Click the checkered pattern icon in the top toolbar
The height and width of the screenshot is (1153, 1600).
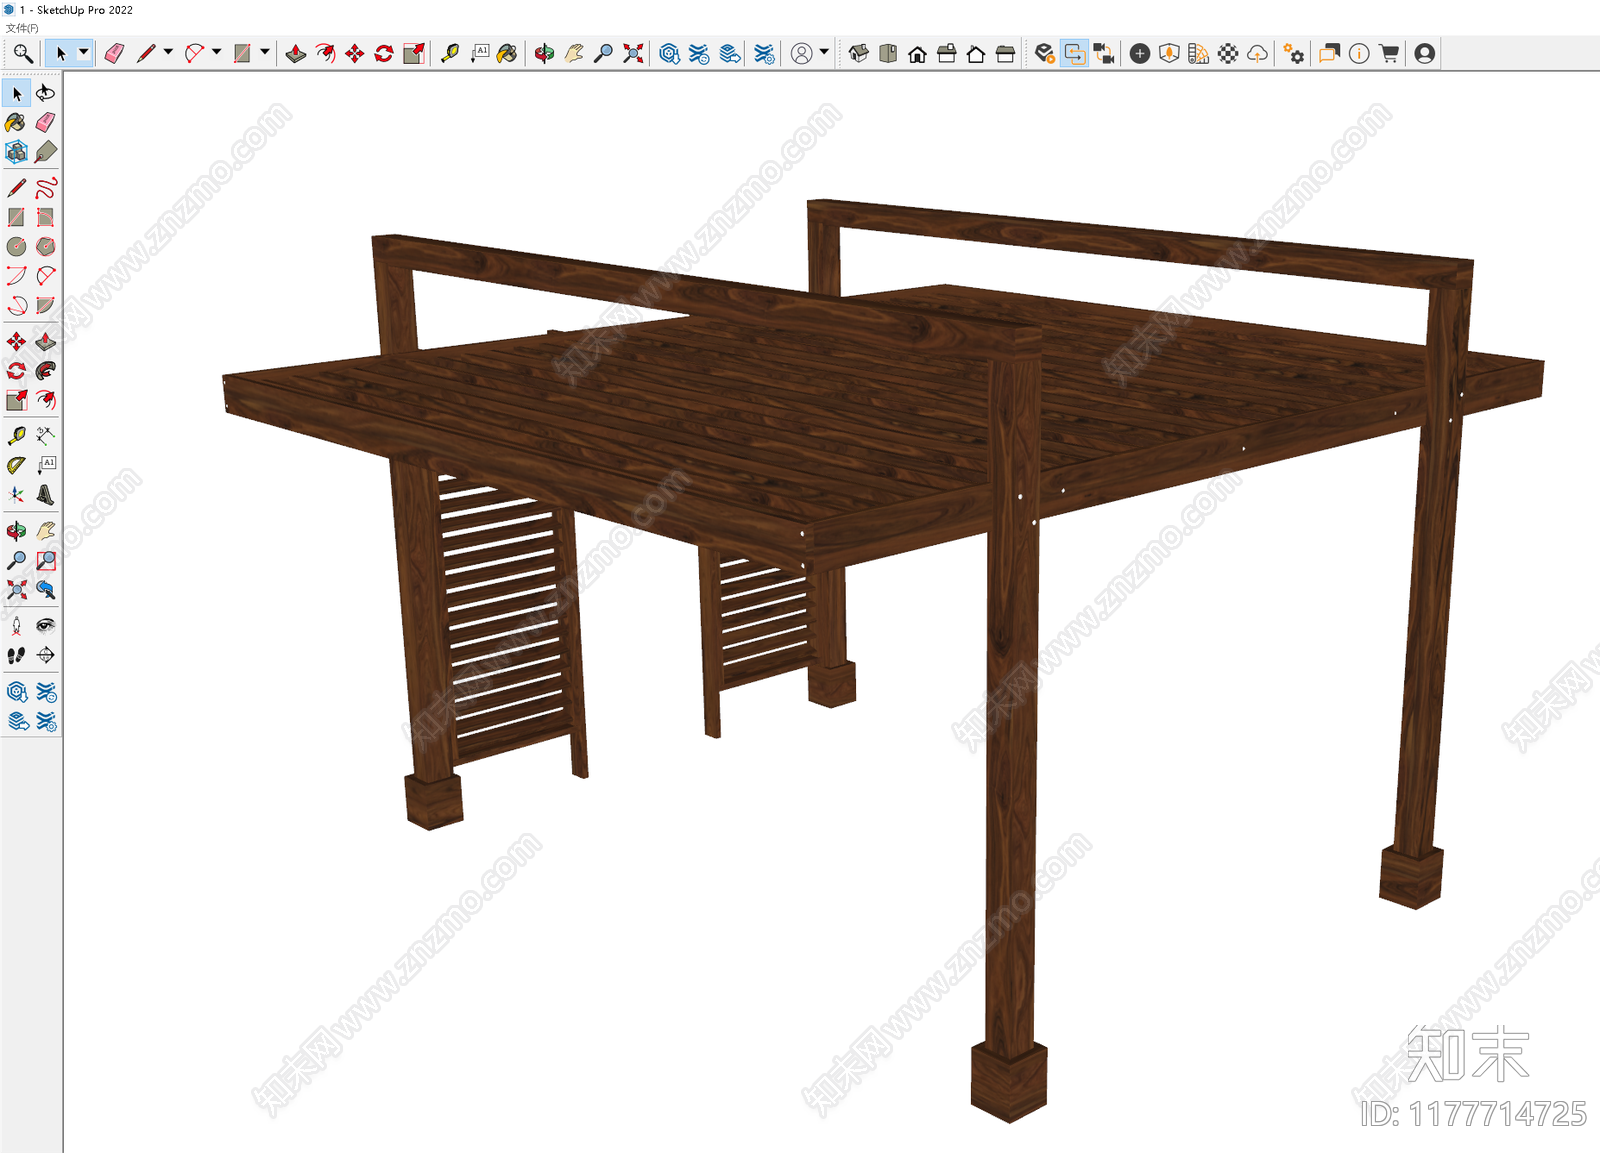[1228, 53]
